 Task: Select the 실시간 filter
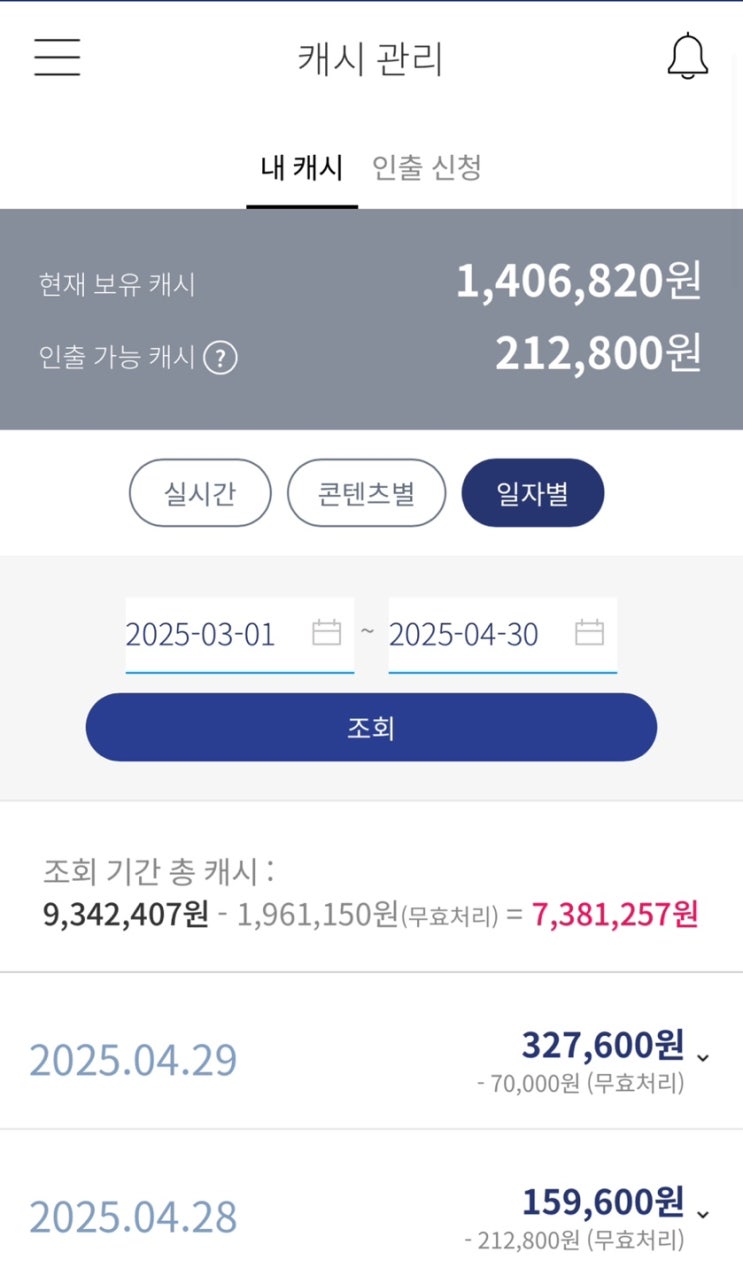pyautogui.click(x=200, y=493)
